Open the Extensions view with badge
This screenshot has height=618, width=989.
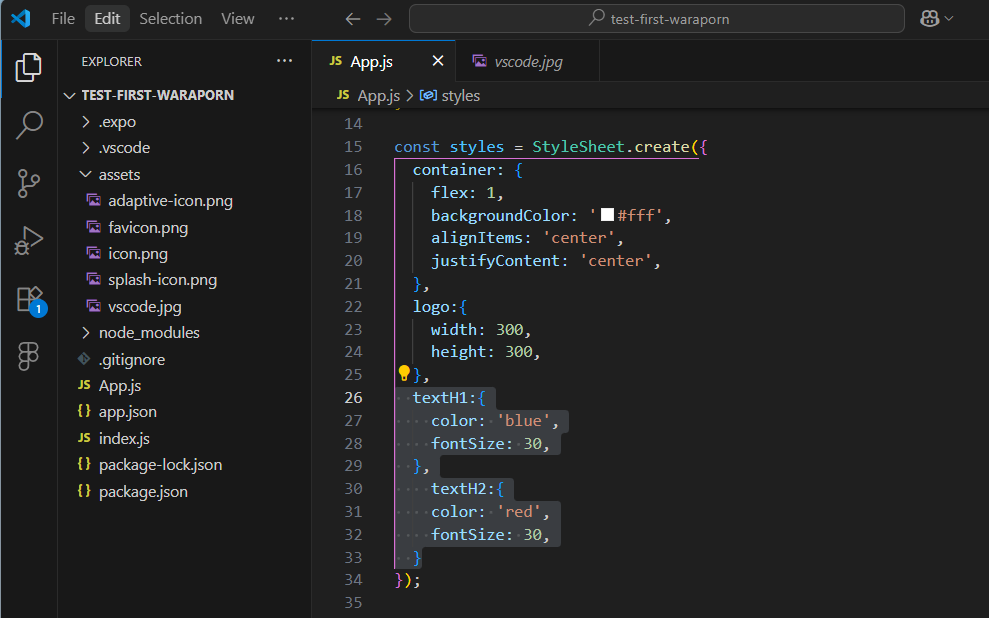pyautogui.click(x=29, y=299)
